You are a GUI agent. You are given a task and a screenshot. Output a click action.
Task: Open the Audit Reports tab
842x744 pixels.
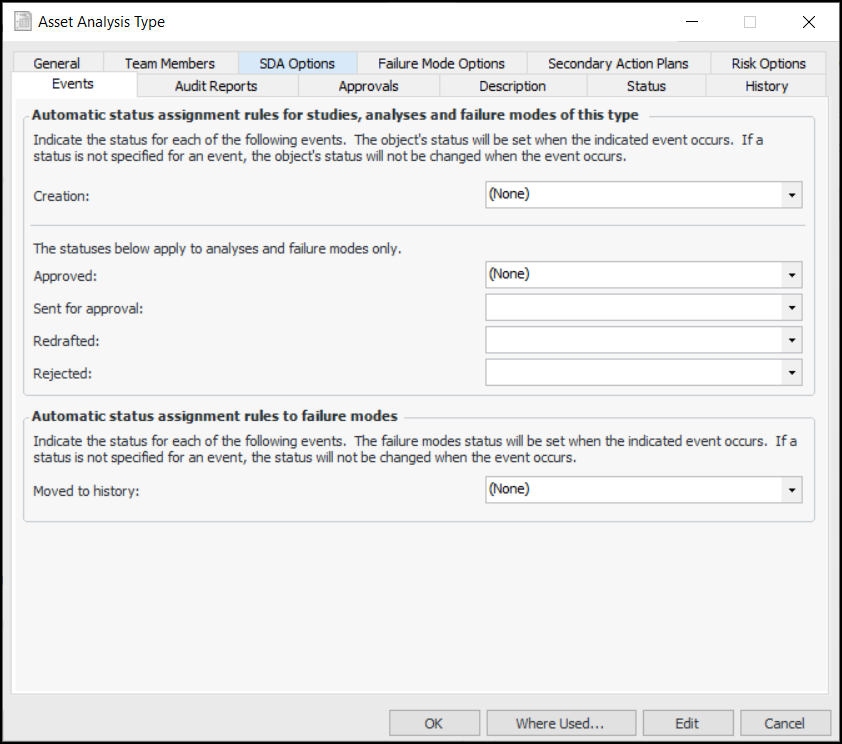(216, 86)
